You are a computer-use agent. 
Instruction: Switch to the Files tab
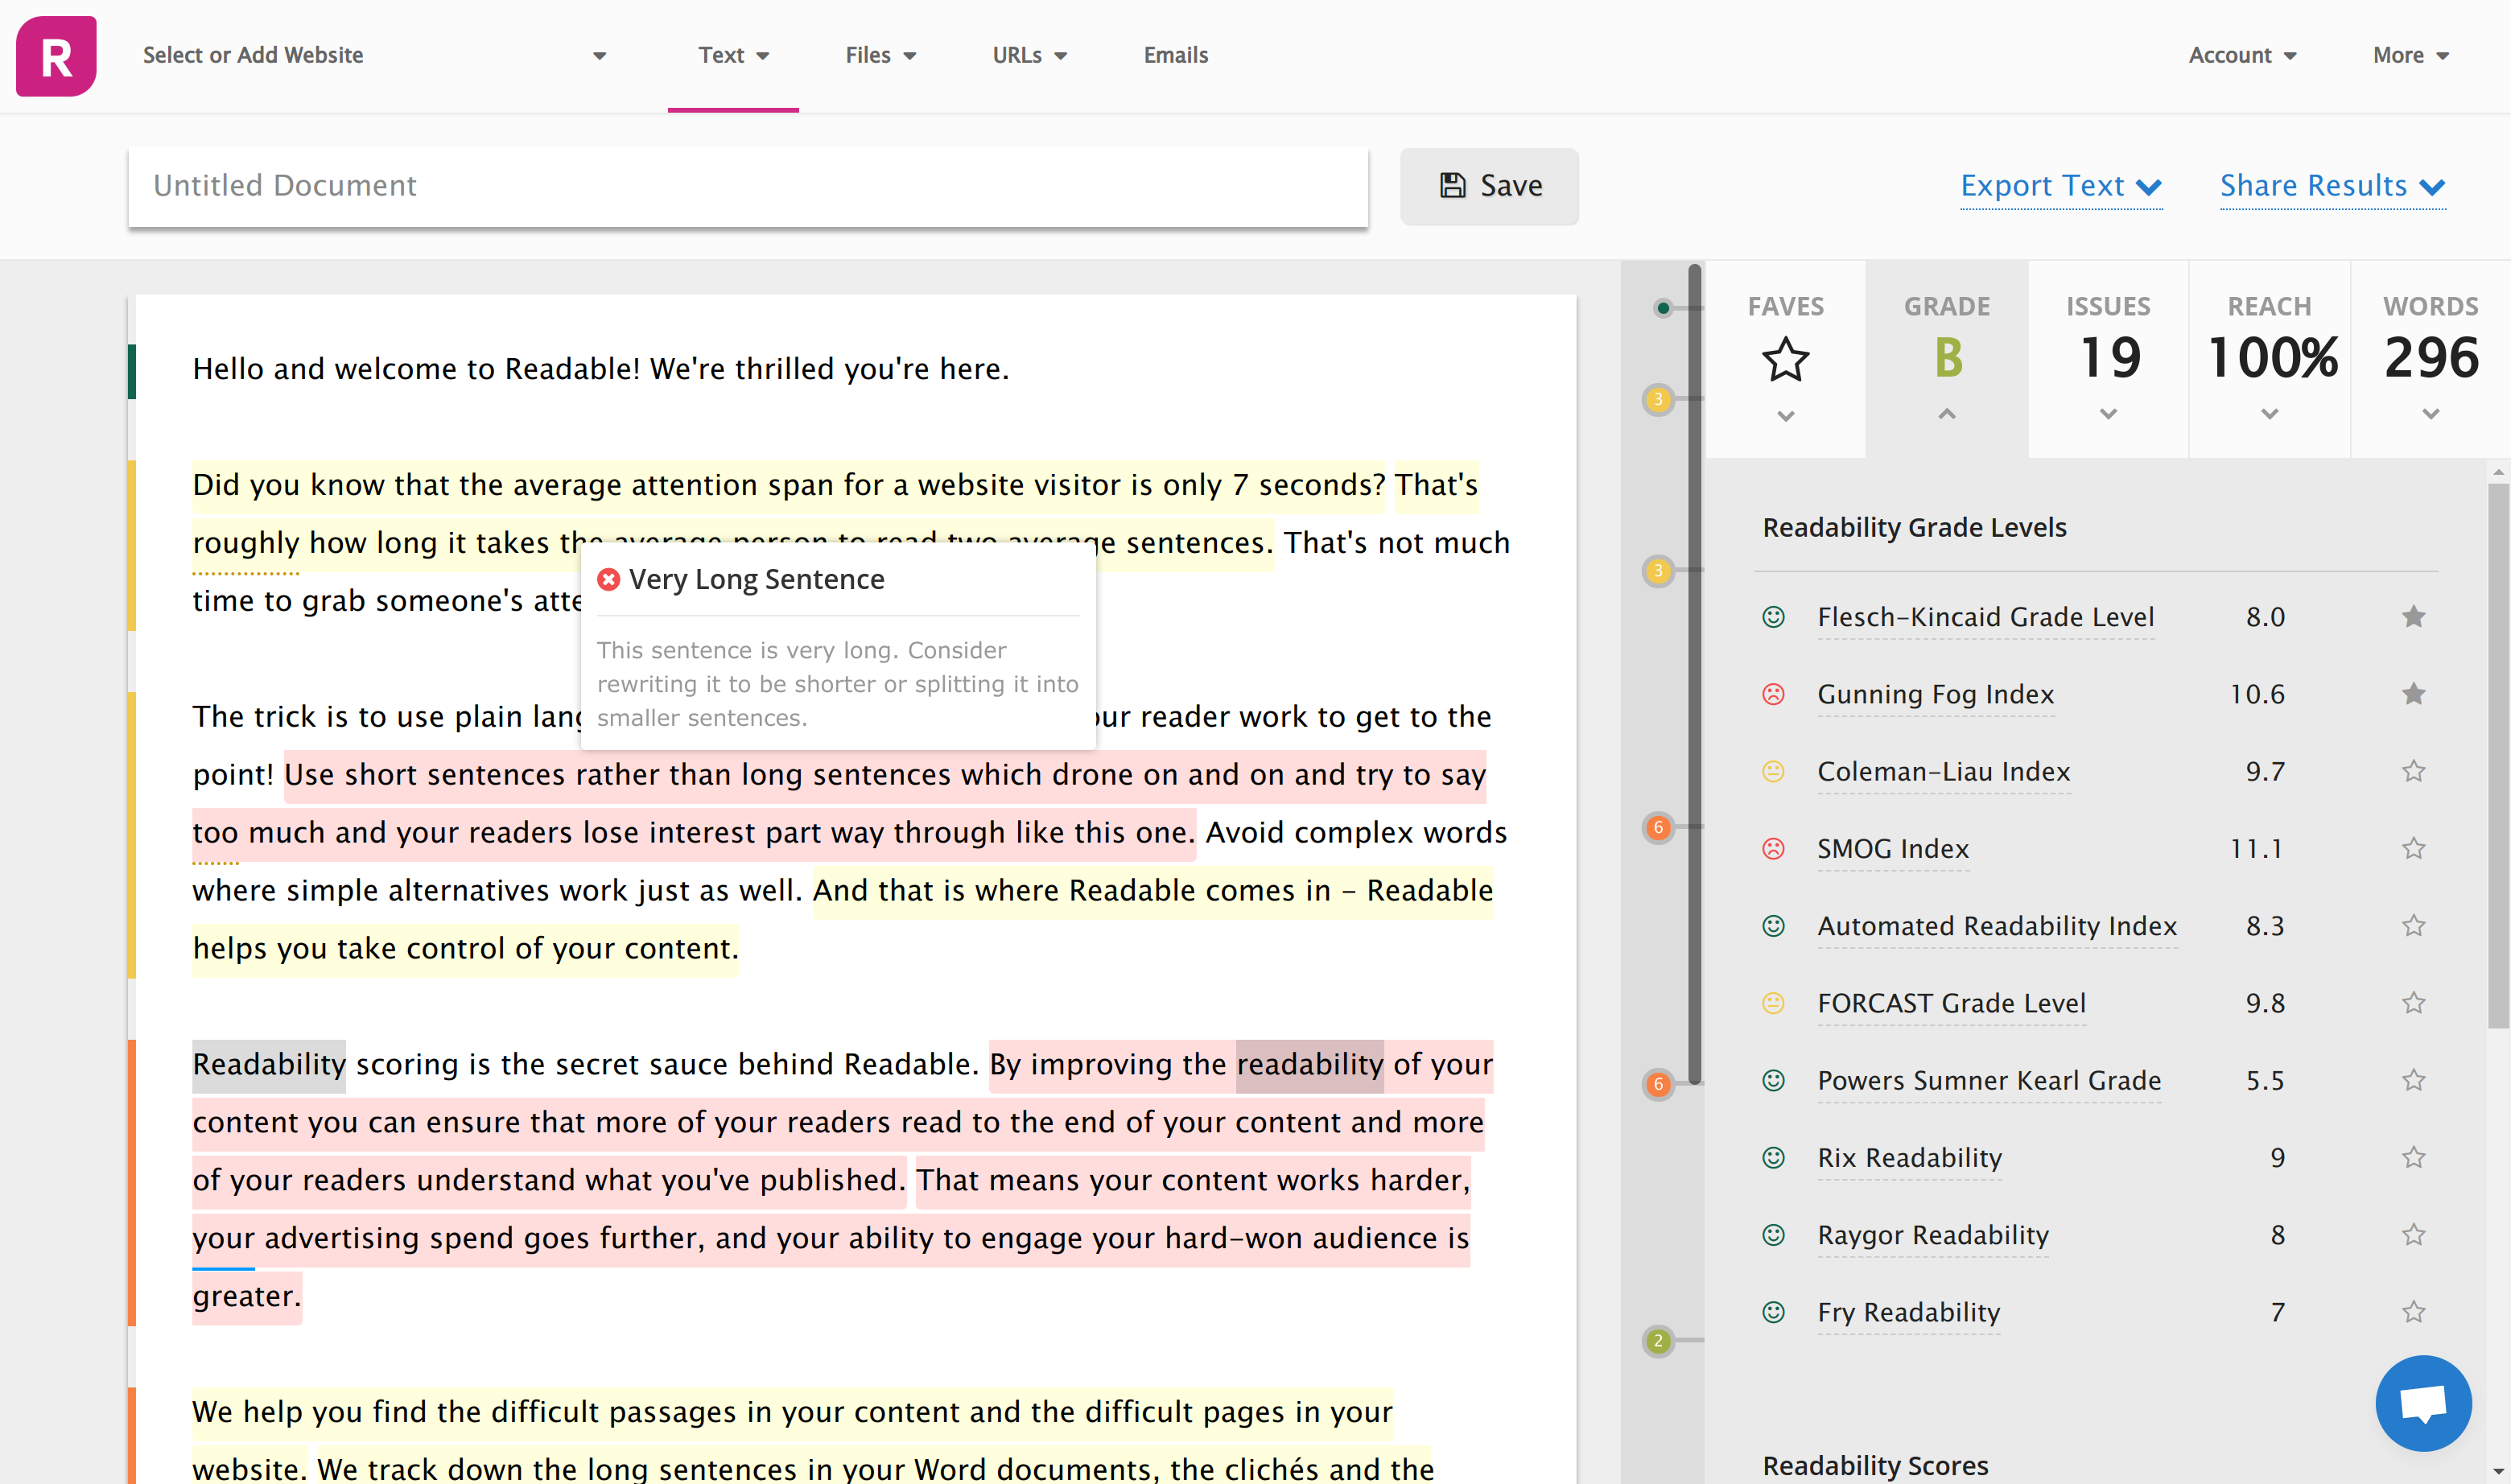[878, 55]
